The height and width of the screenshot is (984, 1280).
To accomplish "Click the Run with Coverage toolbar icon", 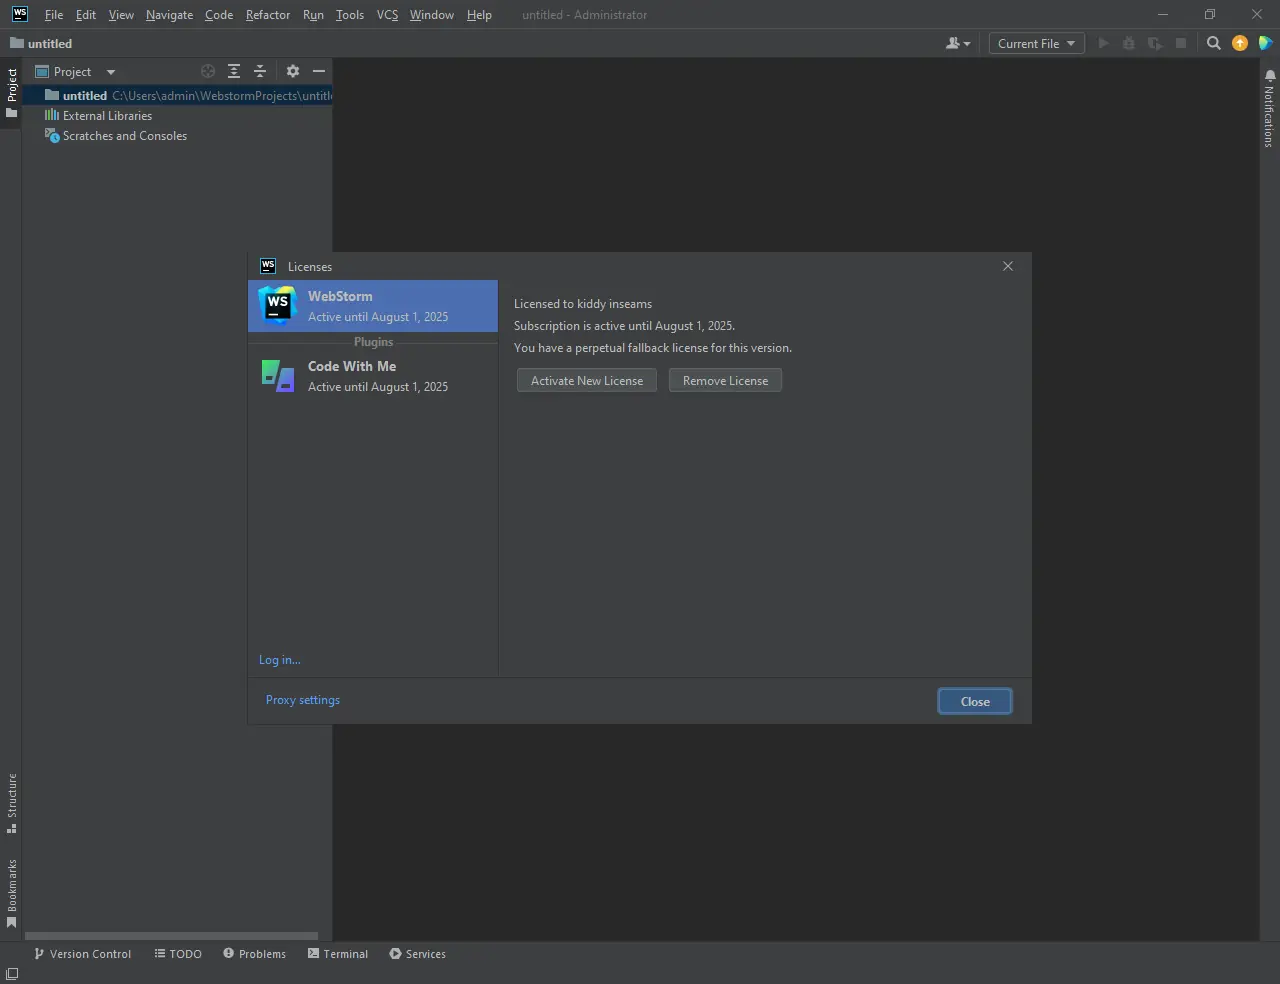I will pyautogui.click(x=1155, y=43).
